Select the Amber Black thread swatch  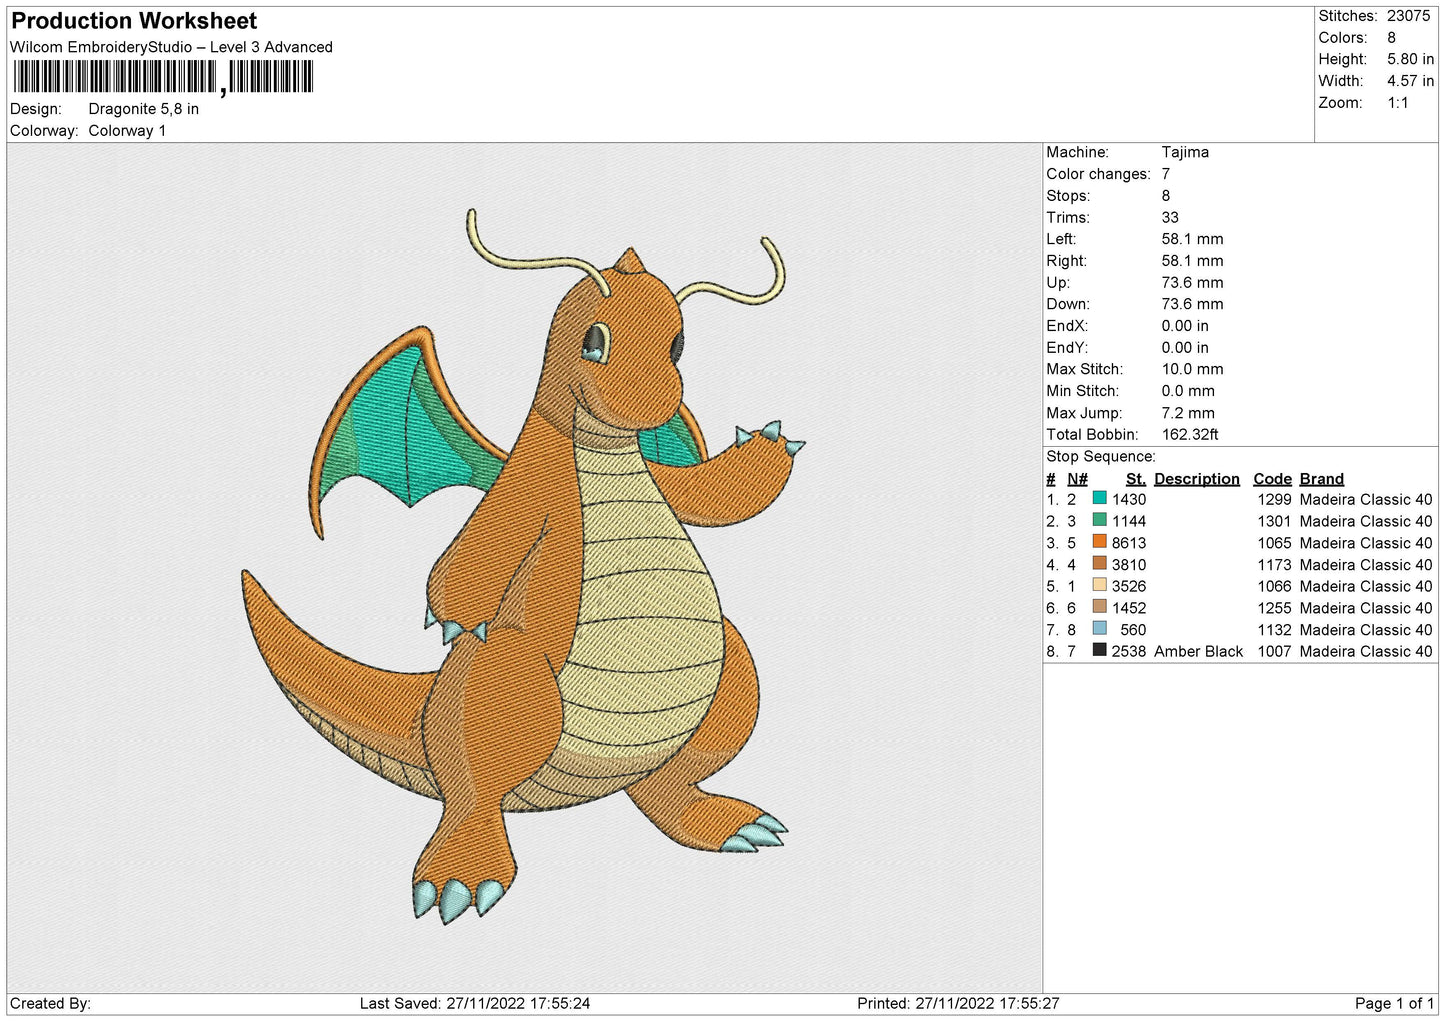coord(1100,650)
